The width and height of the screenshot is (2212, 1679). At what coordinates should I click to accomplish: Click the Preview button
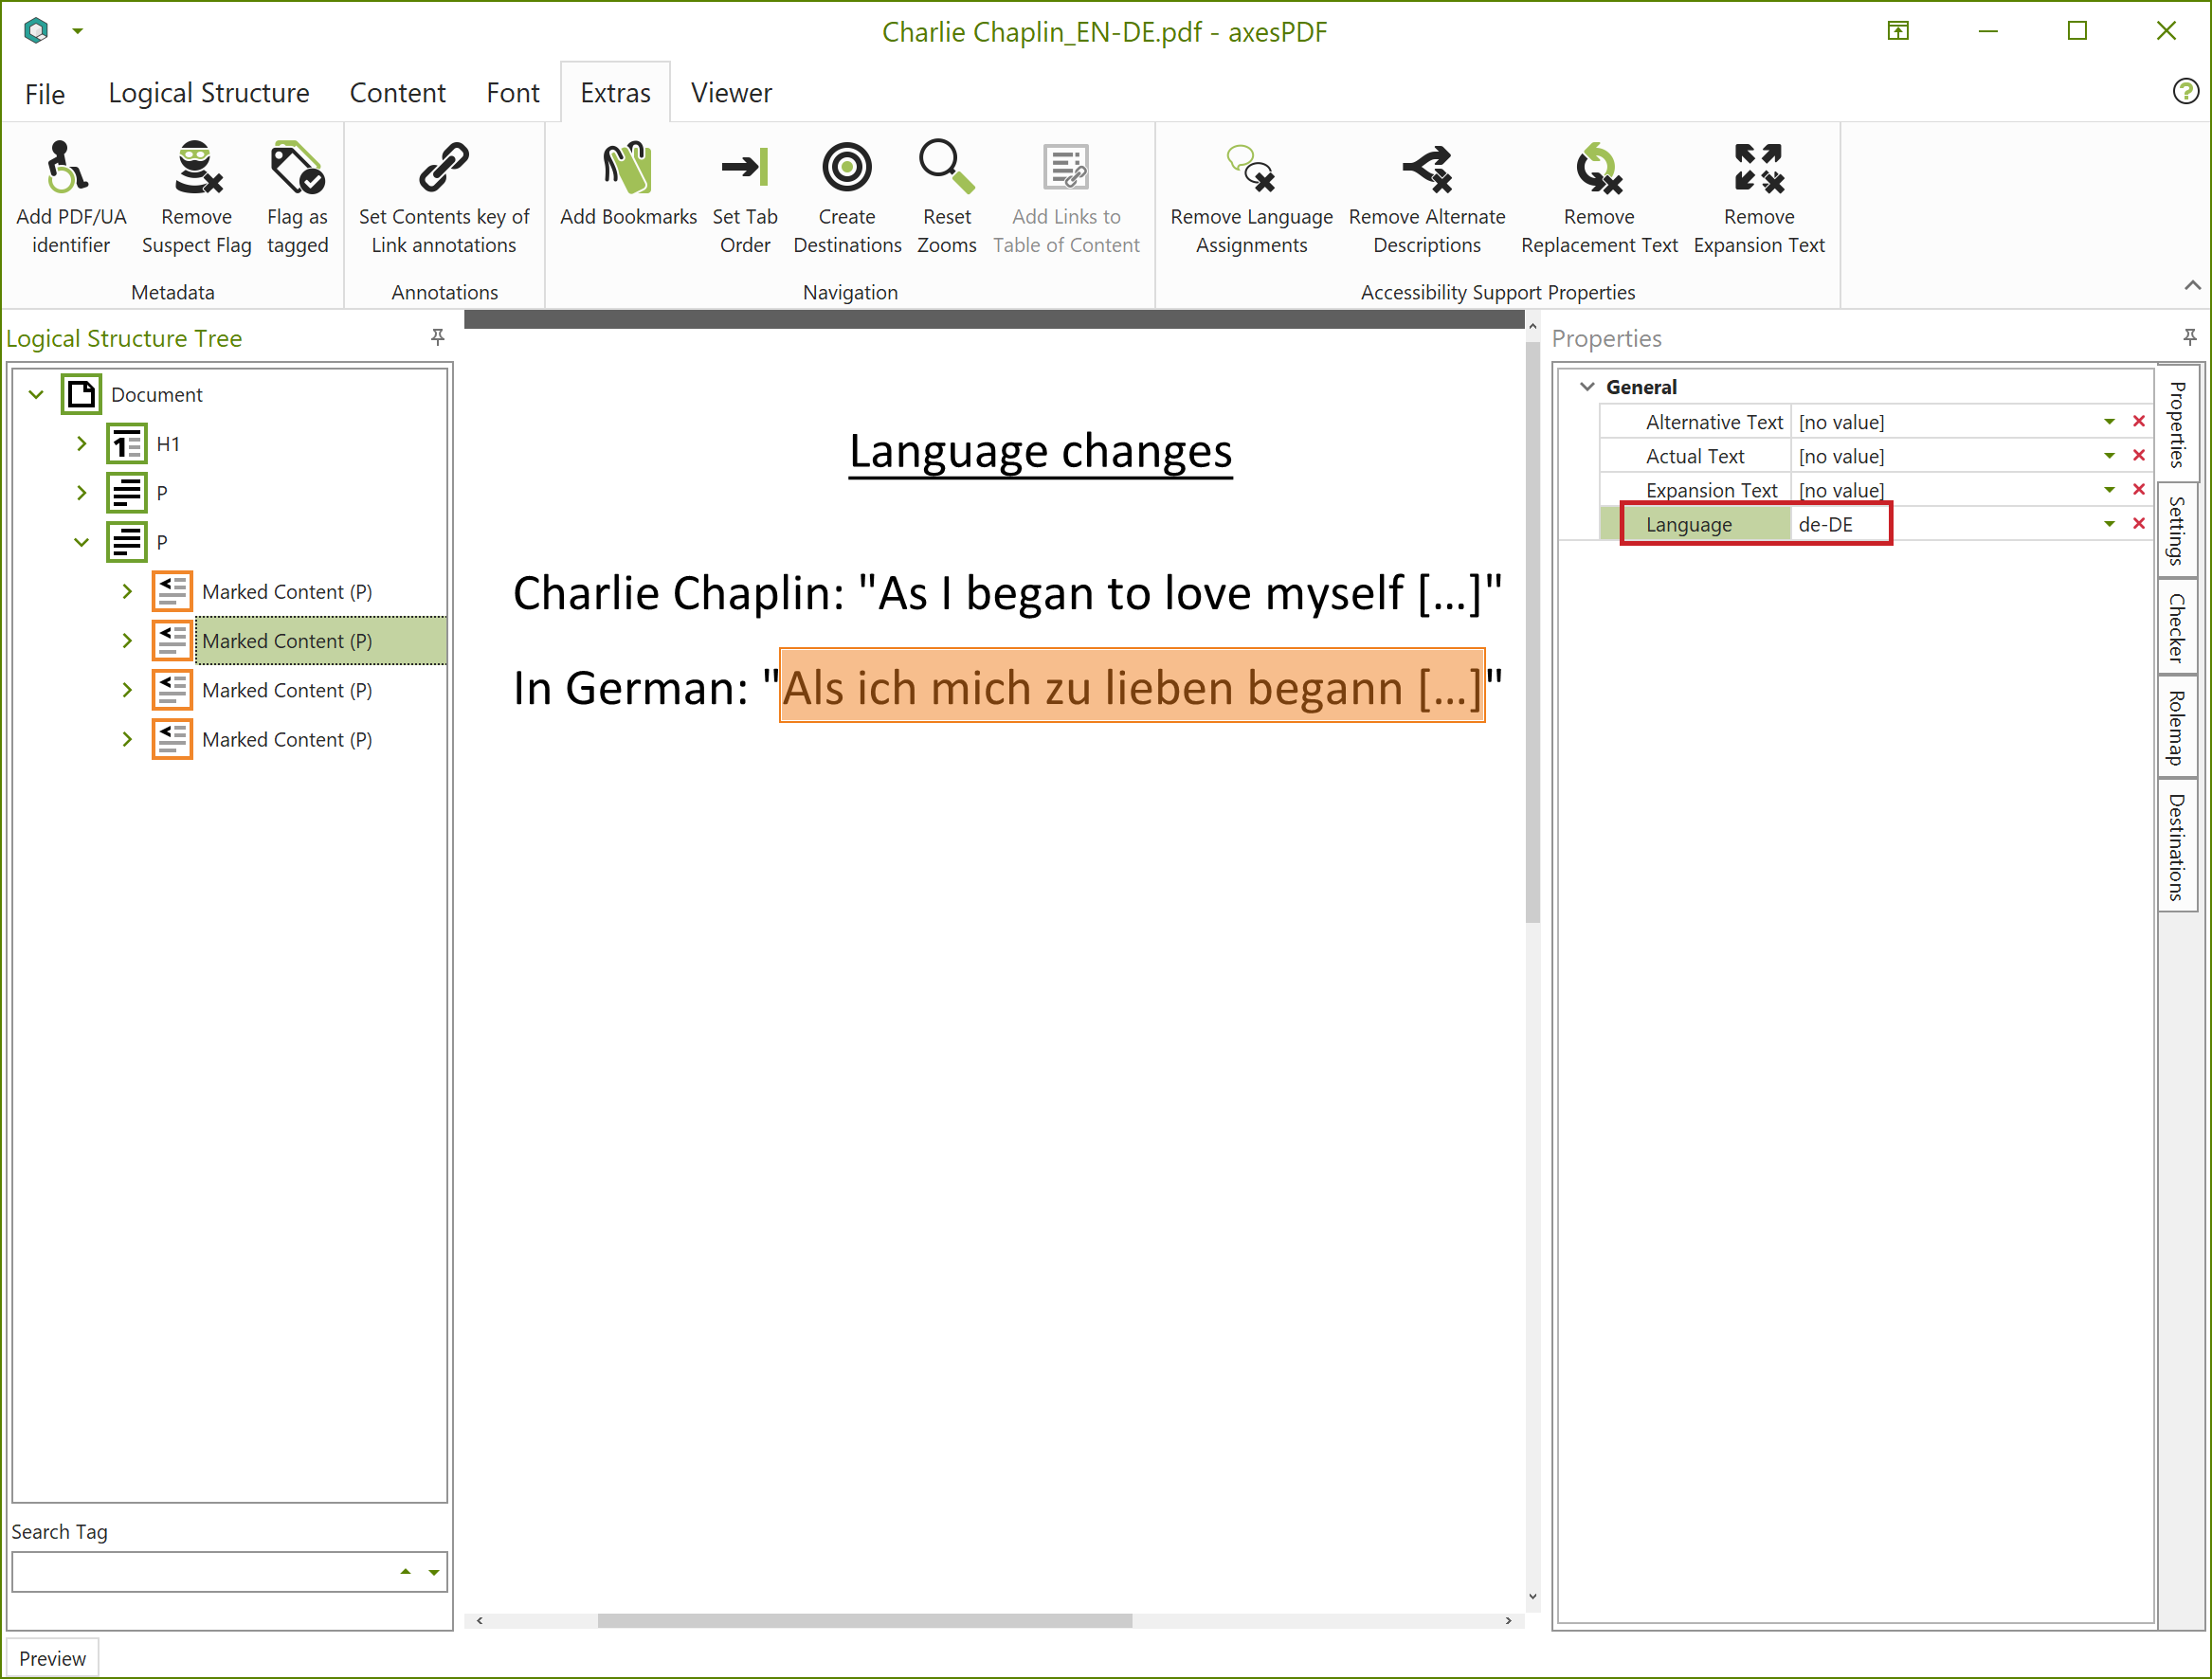point(52,1657)
